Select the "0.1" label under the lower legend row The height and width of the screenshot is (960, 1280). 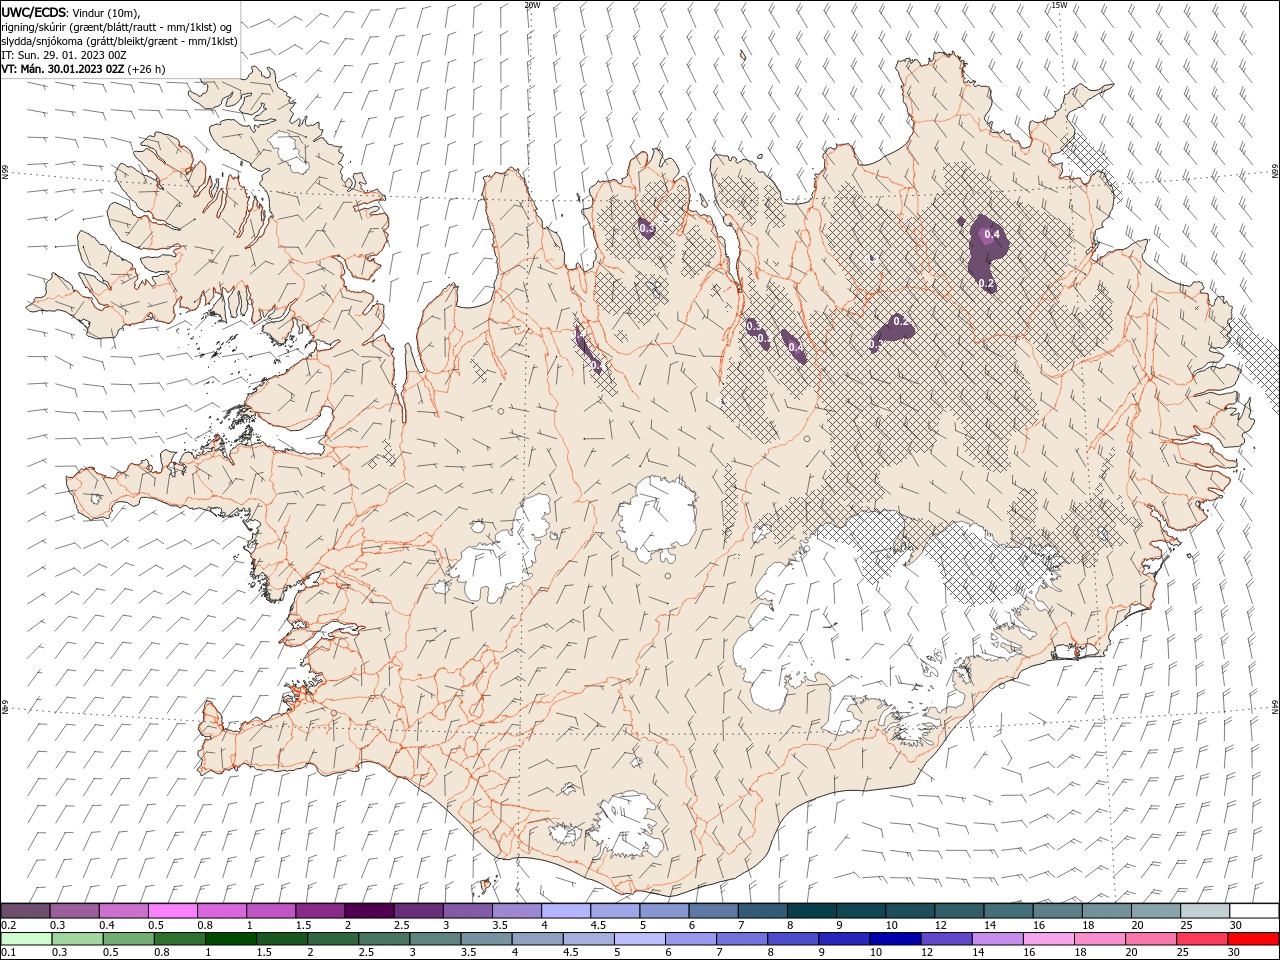(8, 953)
